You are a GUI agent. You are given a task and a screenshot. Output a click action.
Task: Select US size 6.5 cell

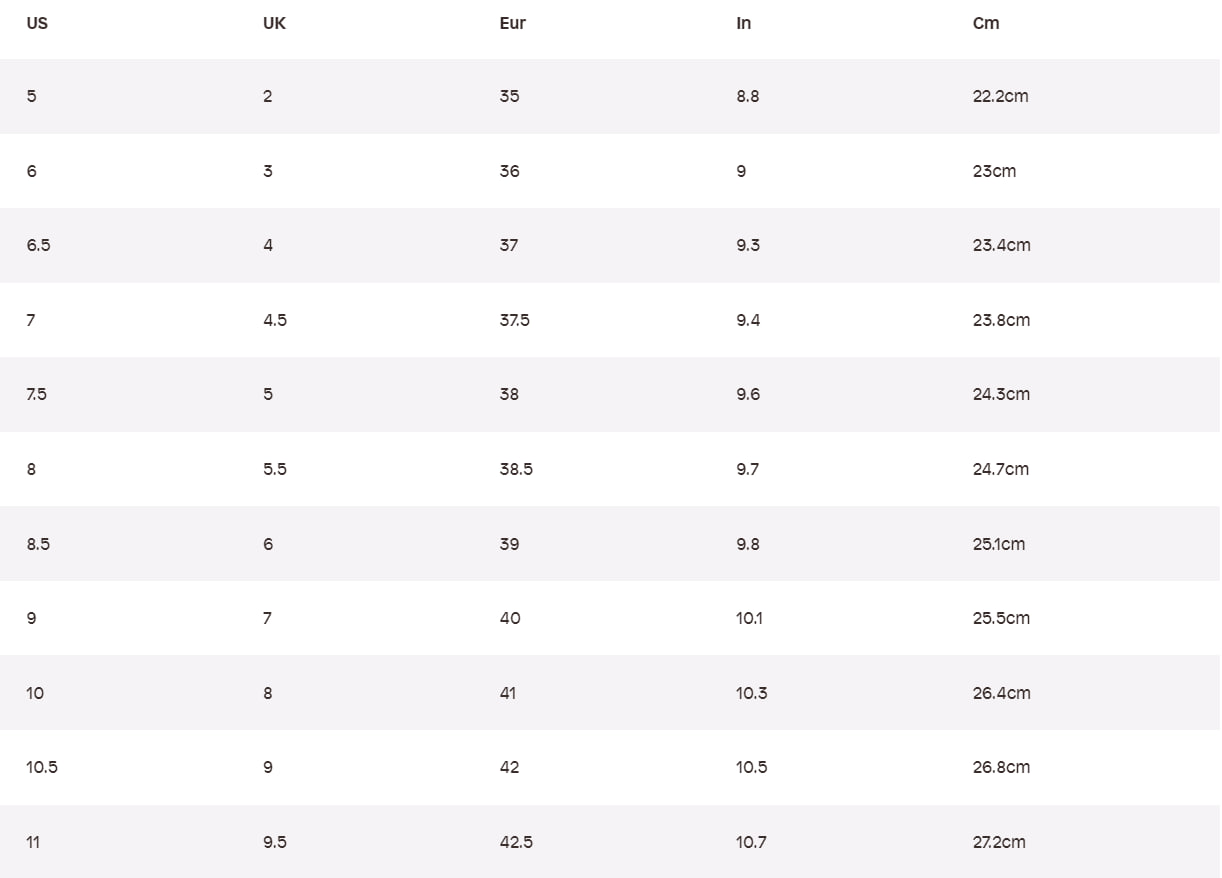click(x=38, y=245)
